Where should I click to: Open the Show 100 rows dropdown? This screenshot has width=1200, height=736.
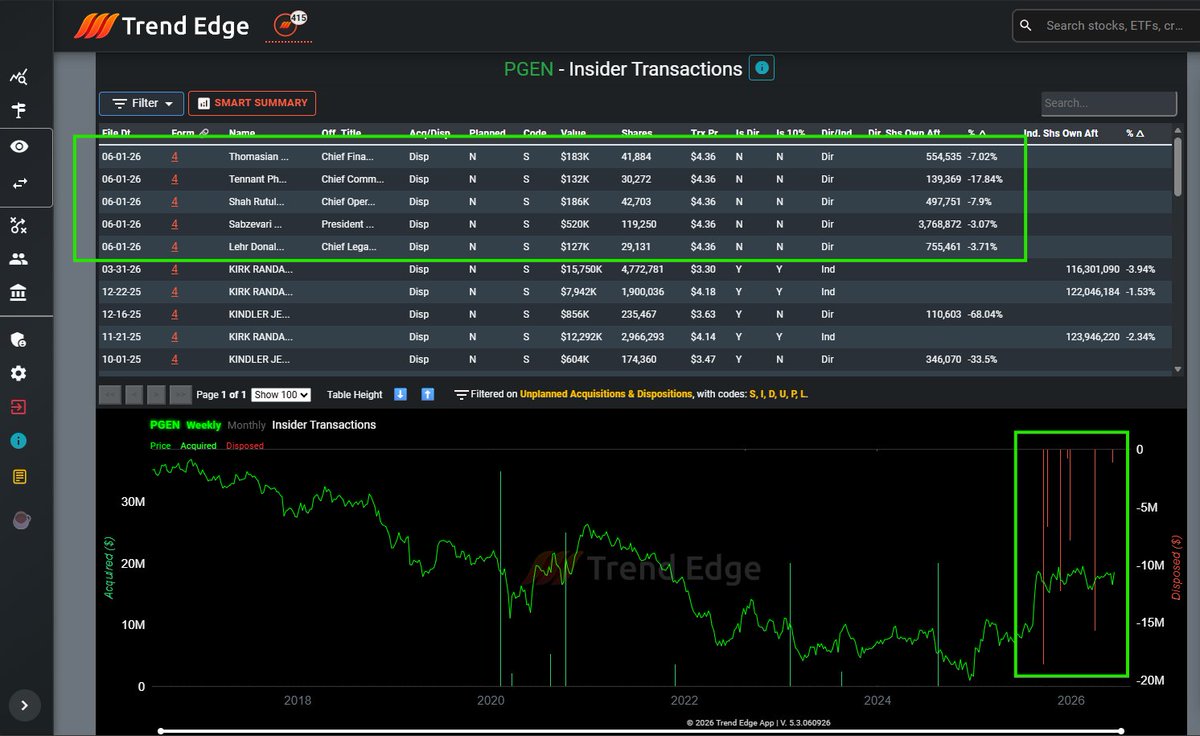pyautogui.click(x=281, y=394)
